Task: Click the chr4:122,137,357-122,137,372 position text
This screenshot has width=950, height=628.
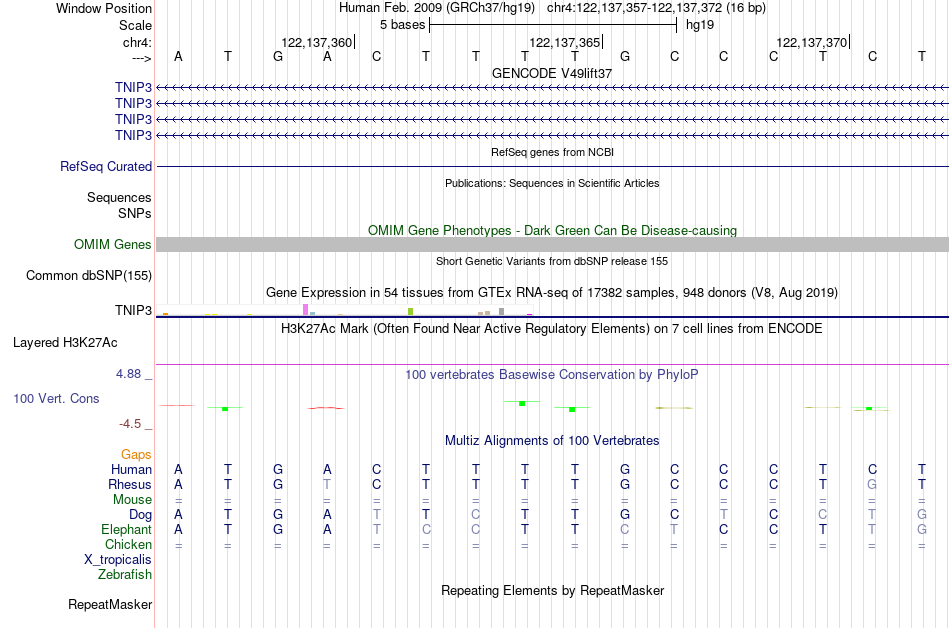Action: (x=656, y=8)
